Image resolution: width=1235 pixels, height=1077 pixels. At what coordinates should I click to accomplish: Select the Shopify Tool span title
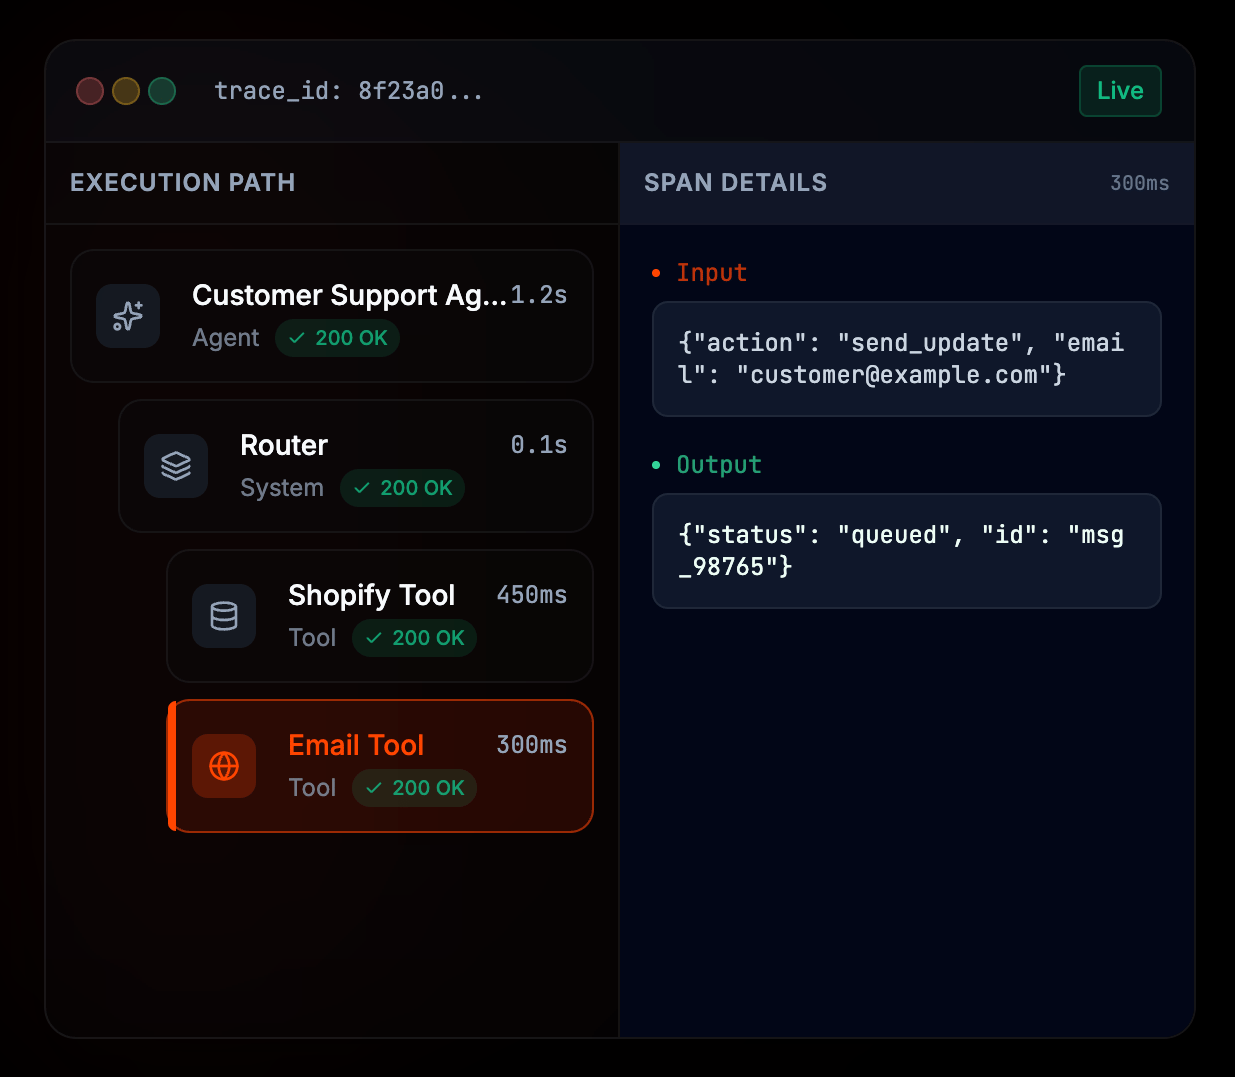click(x=372, y=595)
